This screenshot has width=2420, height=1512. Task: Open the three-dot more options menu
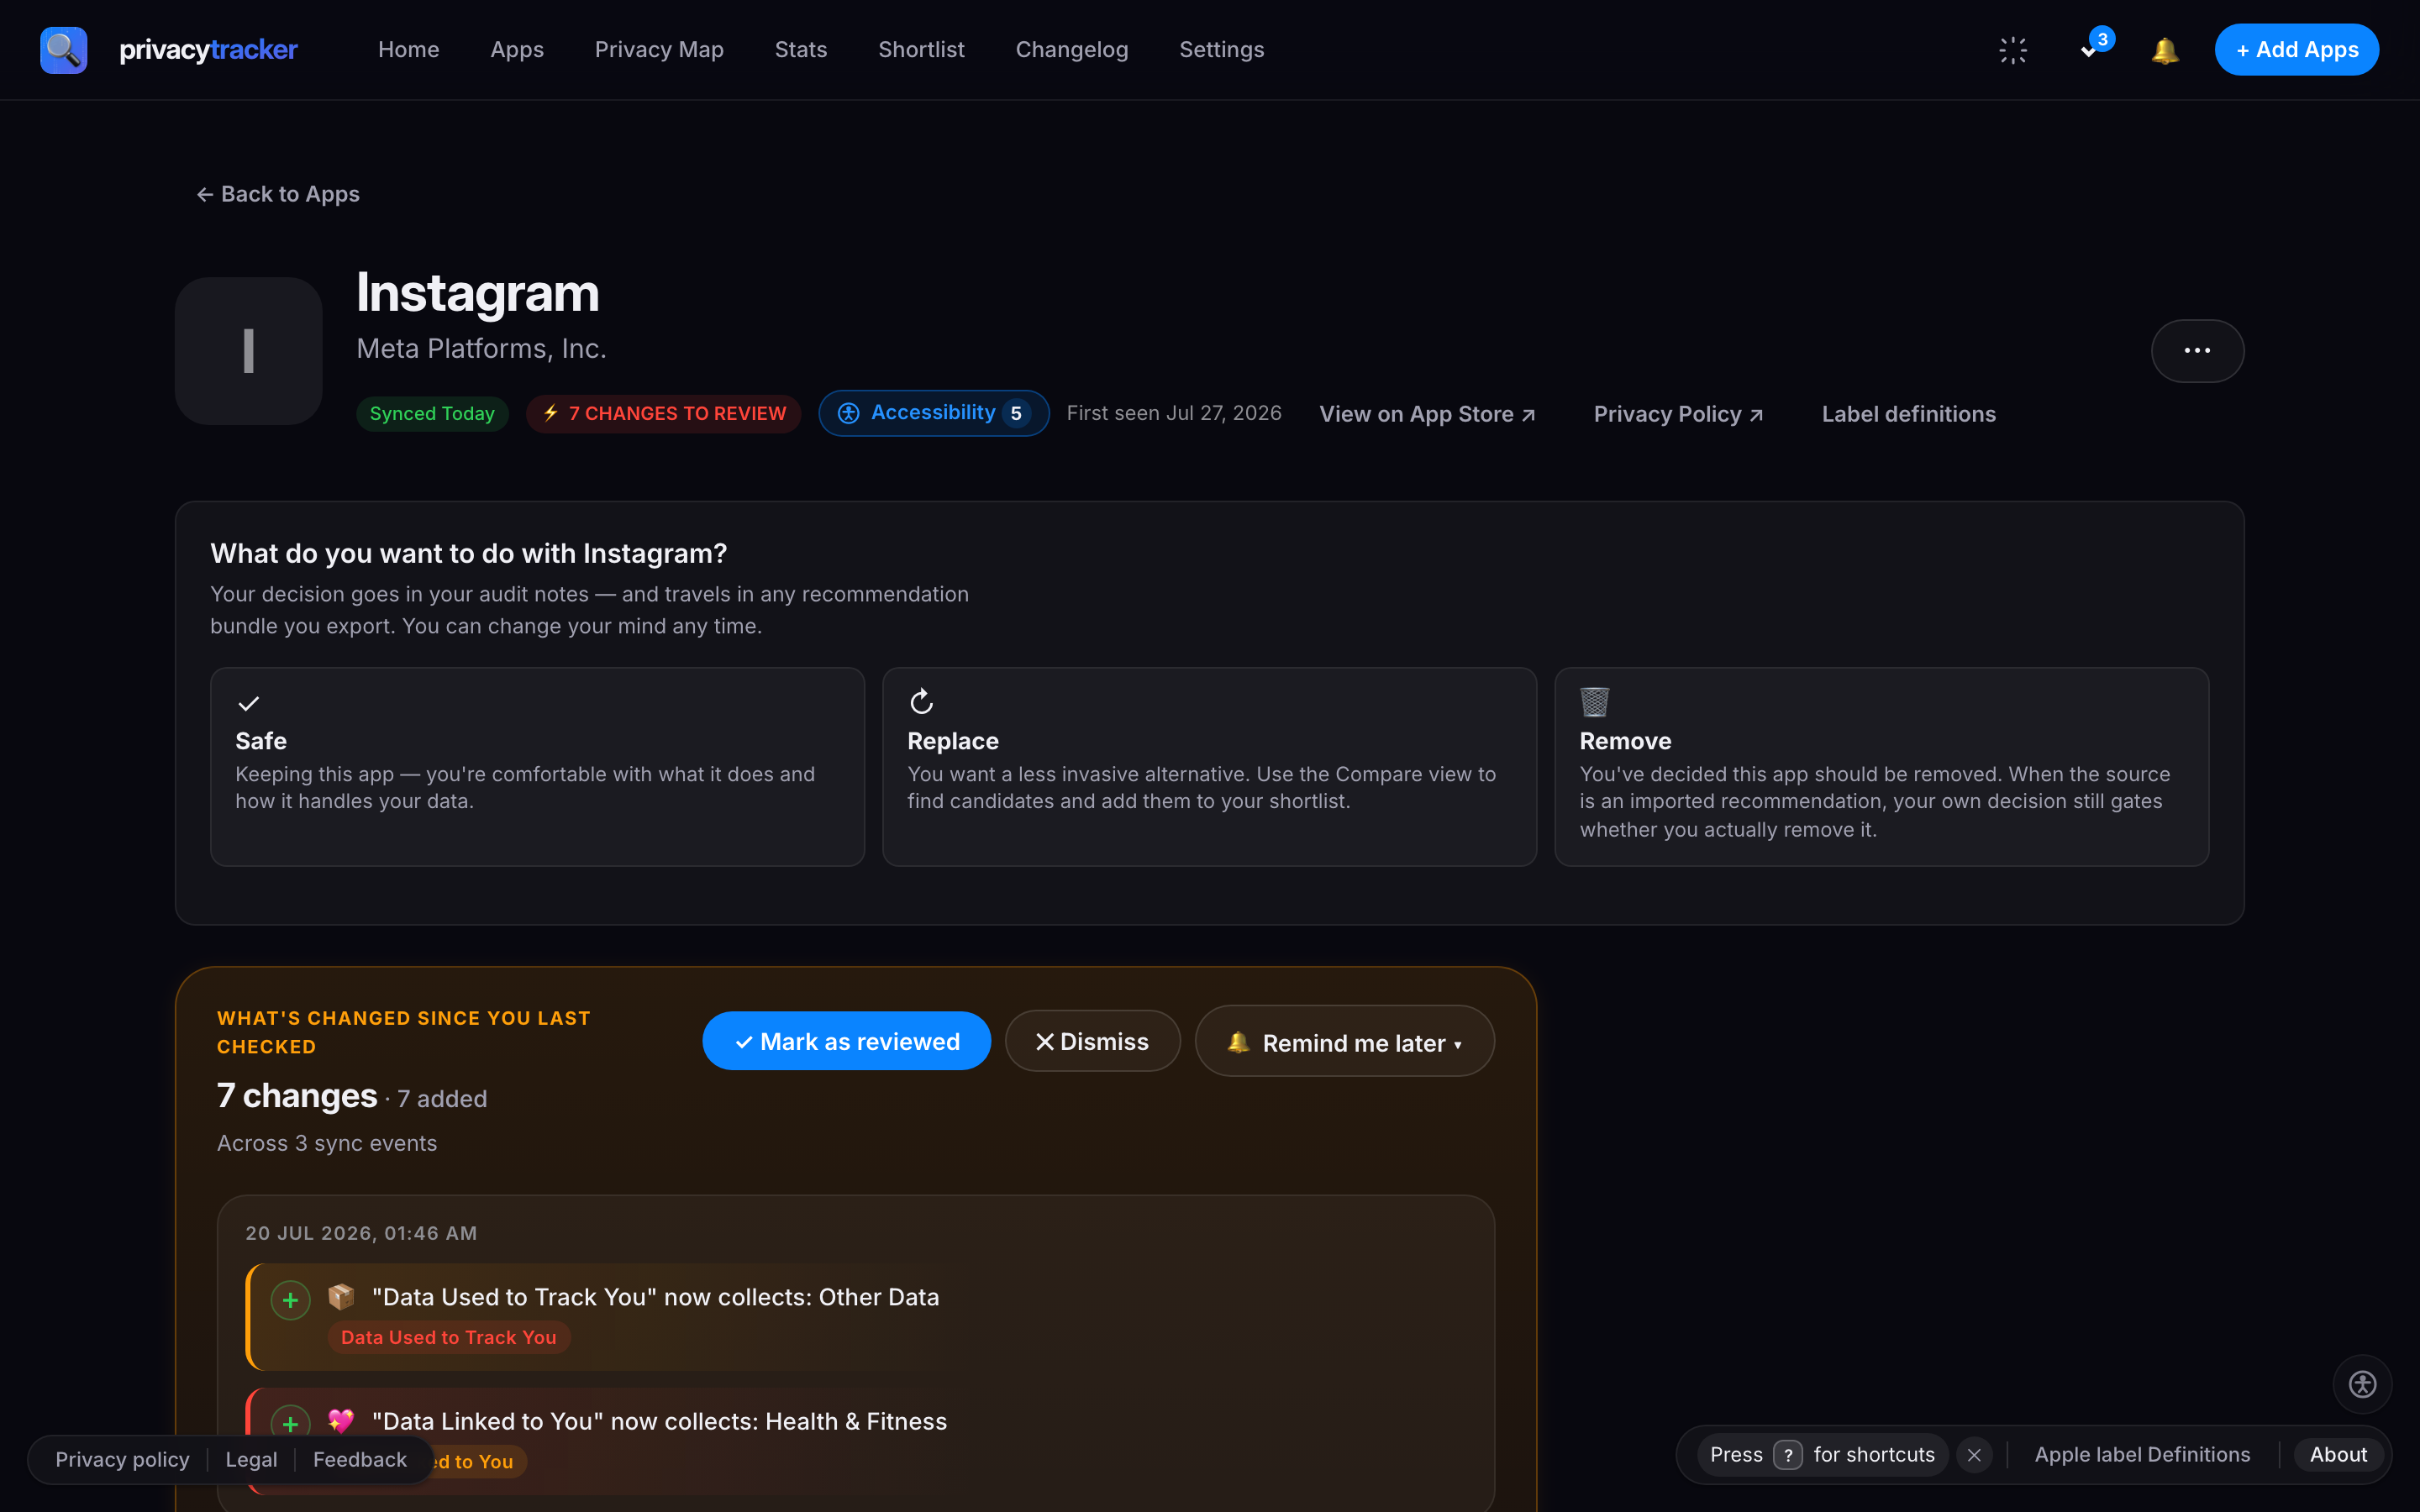[2197, 350]
